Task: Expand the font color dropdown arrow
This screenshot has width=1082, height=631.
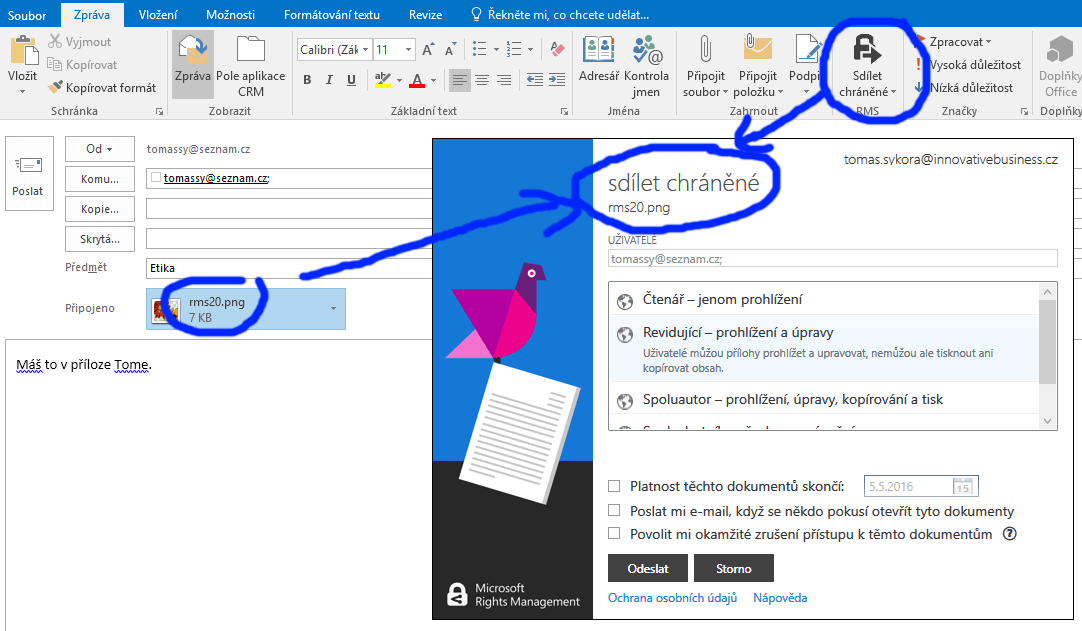Action: point(433,81)
